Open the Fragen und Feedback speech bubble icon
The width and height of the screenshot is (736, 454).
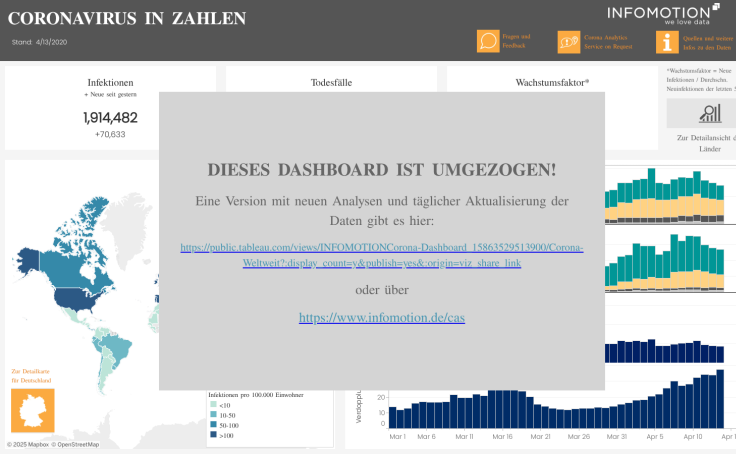[488, 41]
